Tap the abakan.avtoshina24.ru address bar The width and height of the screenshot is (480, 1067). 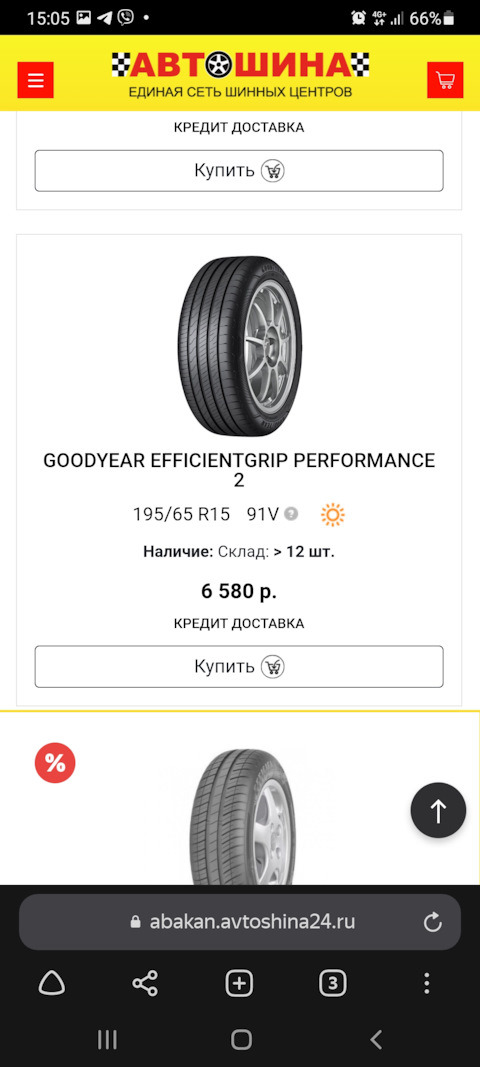pos(240,922)
